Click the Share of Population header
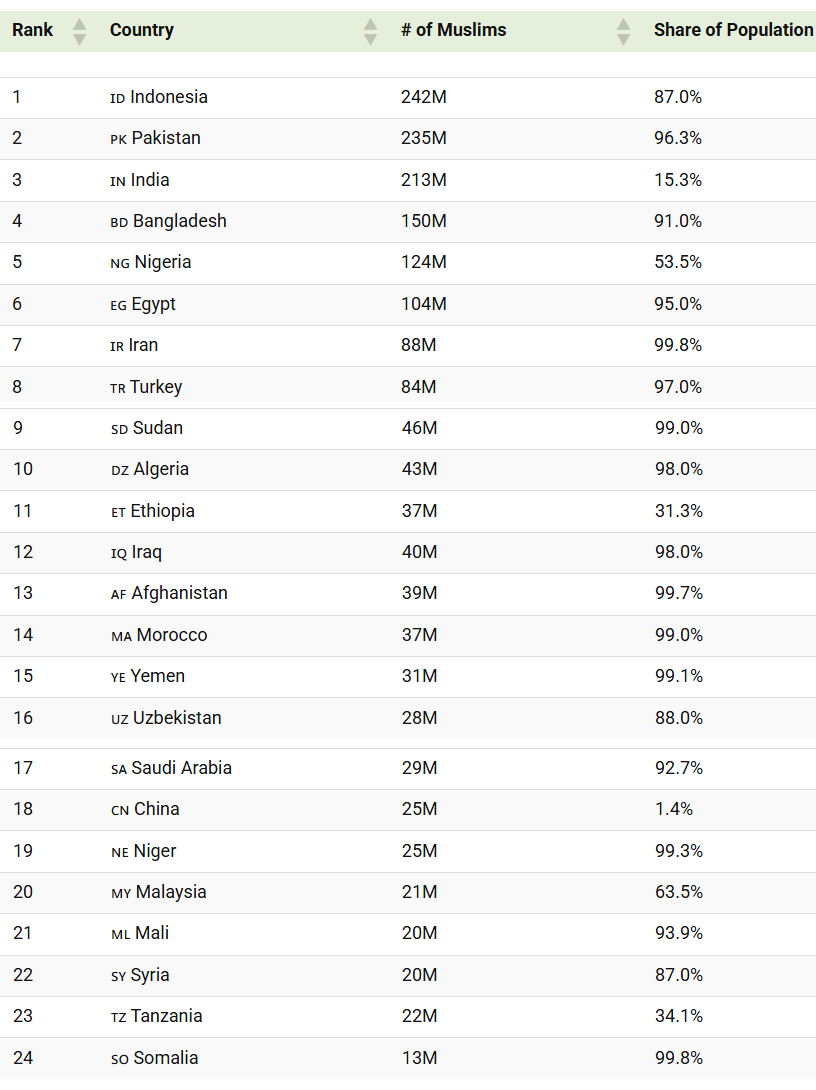816x1090 pixels. pyautogui.click(x=733, y=30)
